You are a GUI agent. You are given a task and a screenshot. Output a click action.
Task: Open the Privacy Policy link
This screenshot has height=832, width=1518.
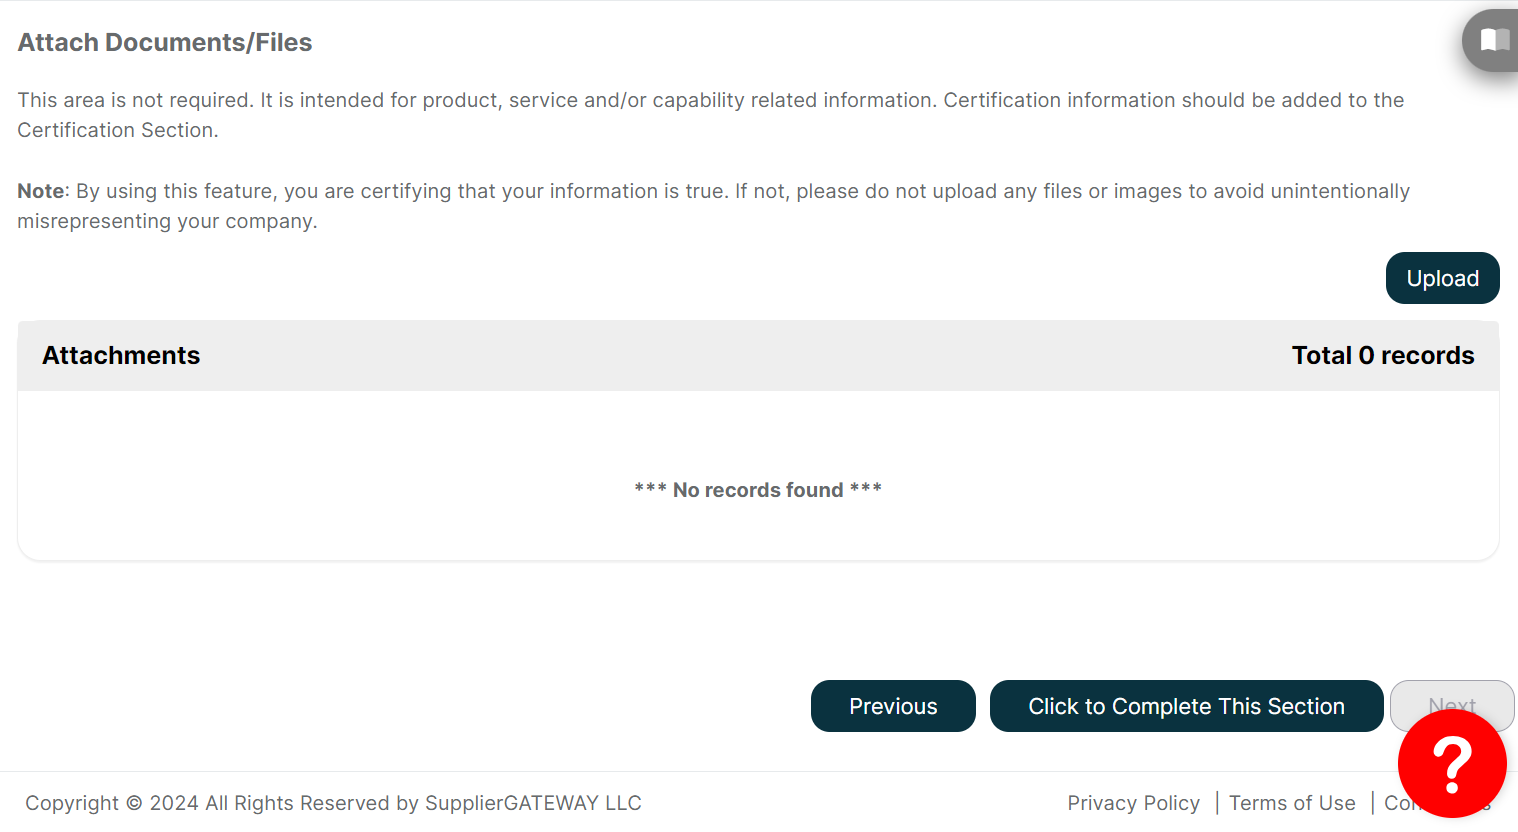1133,803
